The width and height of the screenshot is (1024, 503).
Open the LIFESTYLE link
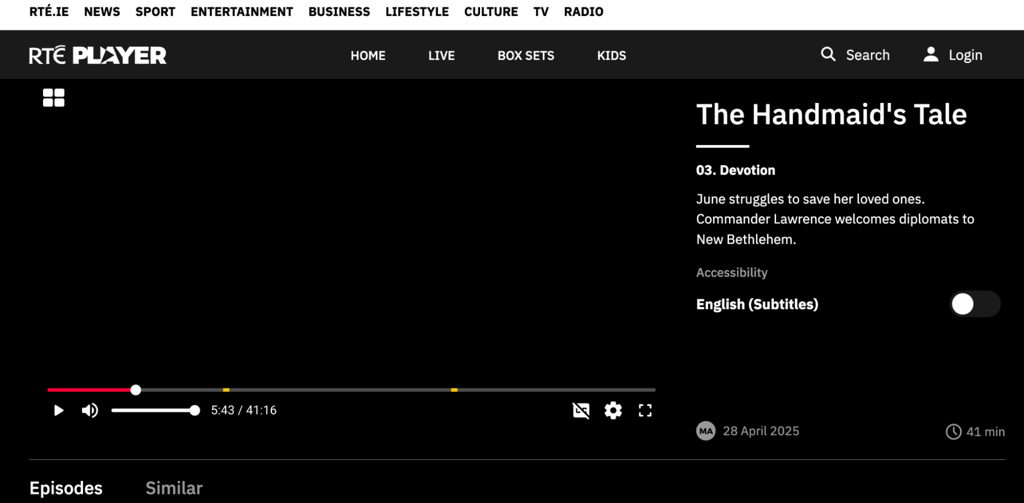(x=417, y=12)
